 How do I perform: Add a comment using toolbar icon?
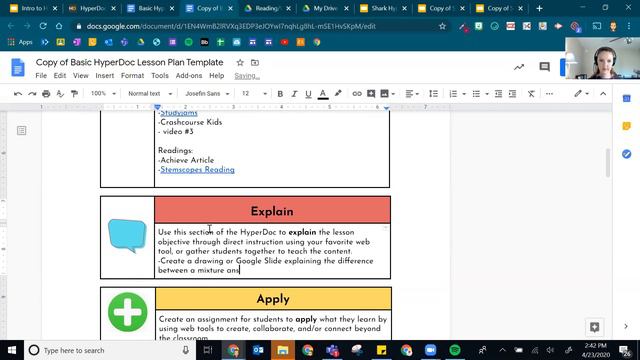pyautogui.click(x=371, y=94)
